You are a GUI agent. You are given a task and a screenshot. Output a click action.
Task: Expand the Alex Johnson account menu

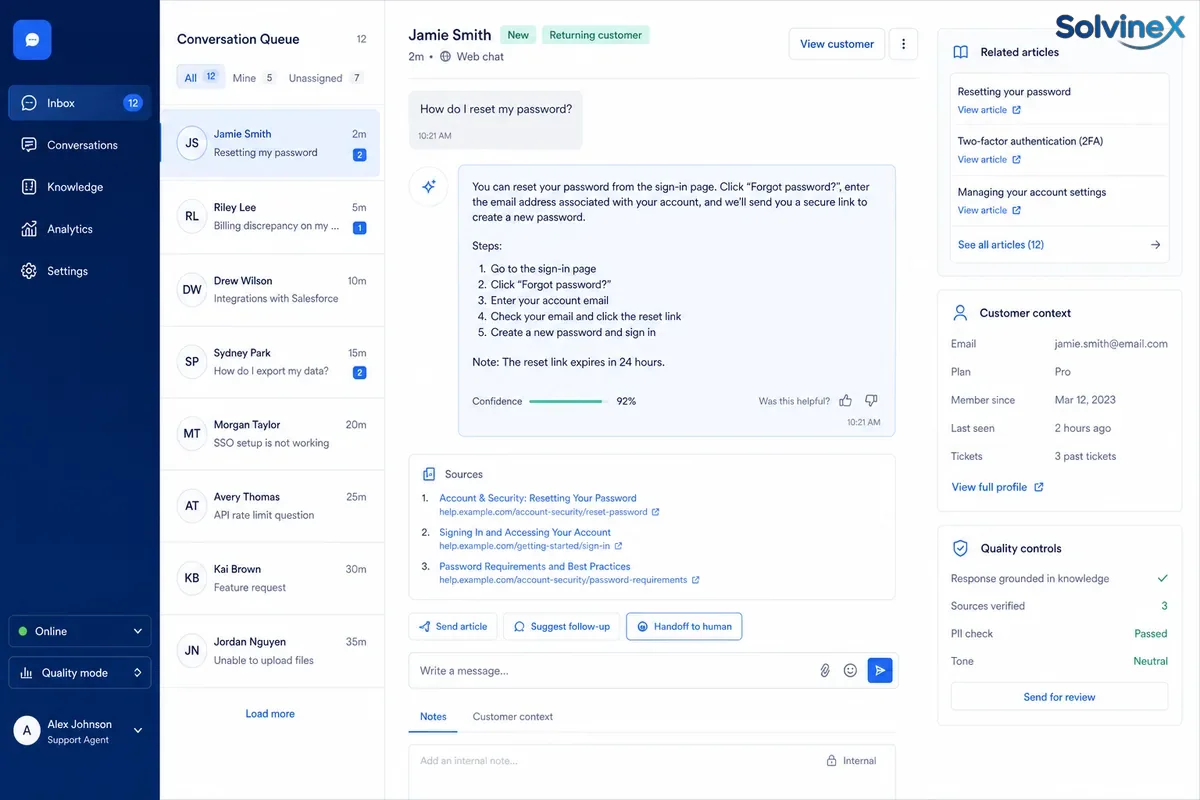(x=138, y=731)
